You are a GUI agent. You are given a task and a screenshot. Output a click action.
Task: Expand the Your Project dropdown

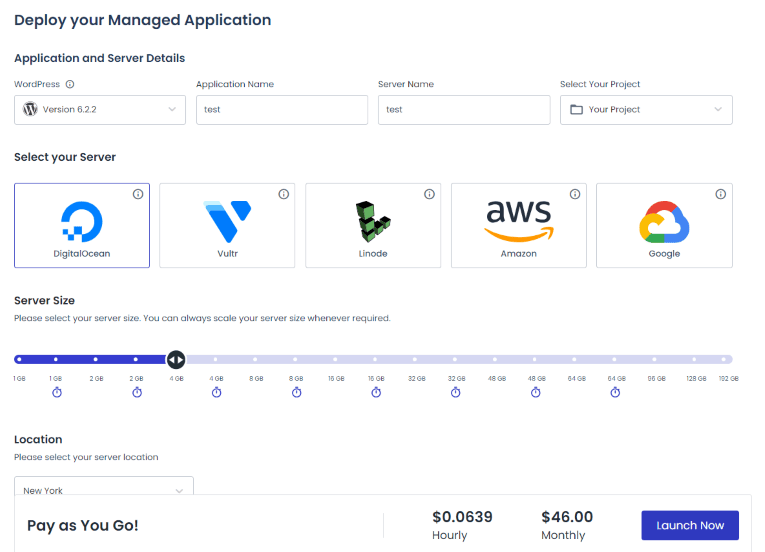point(646,110)
